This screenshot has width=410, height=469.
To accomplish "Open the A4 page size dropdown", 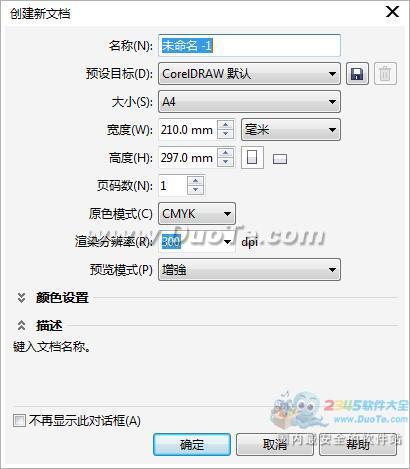I will [249, 101].
